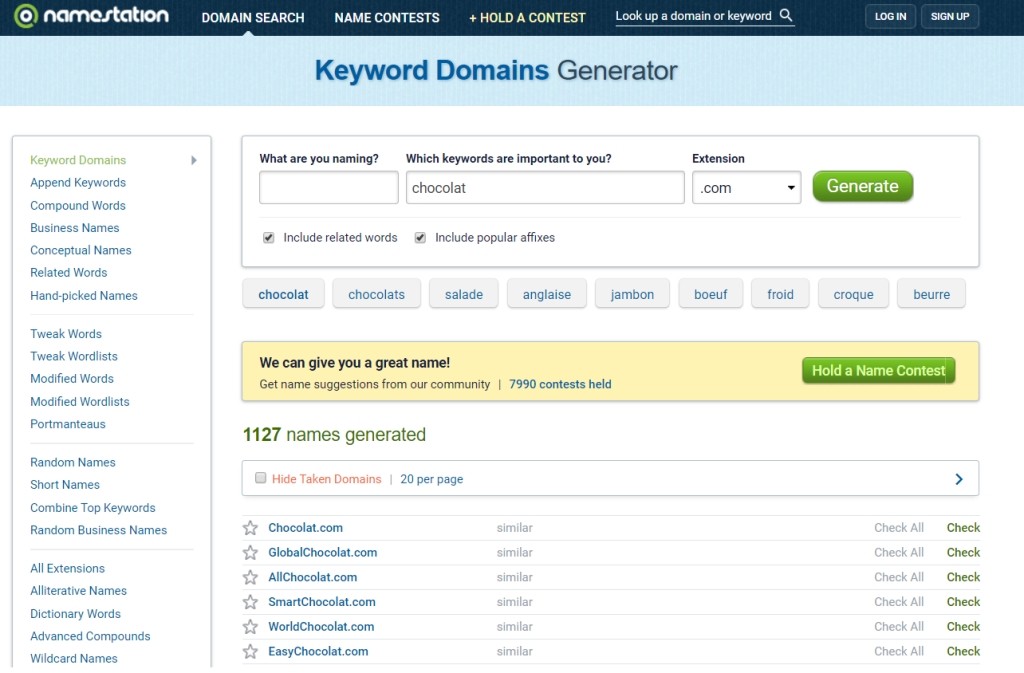Open Alliterative Names in the sidebar
This screenshot has width=1024, height=673.
pos(78,590)
